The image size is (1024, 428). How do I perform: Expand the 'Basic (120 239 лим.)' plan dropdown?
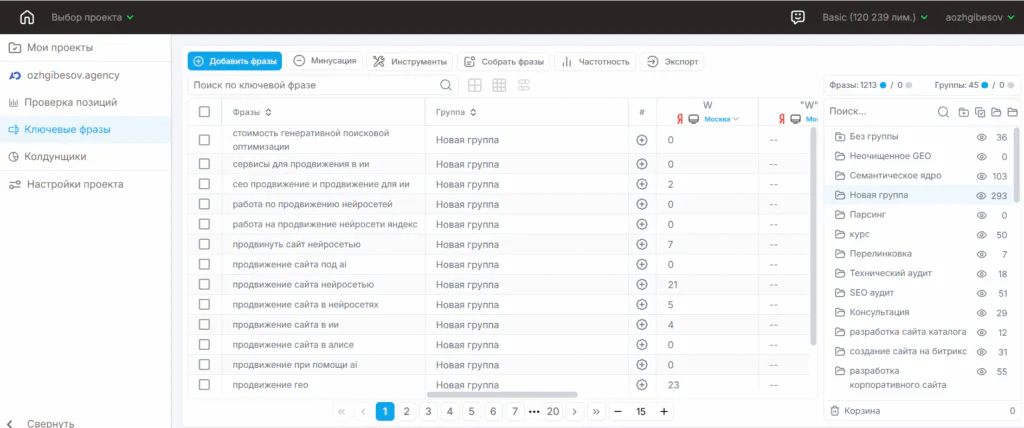click(x=875, y=18)
